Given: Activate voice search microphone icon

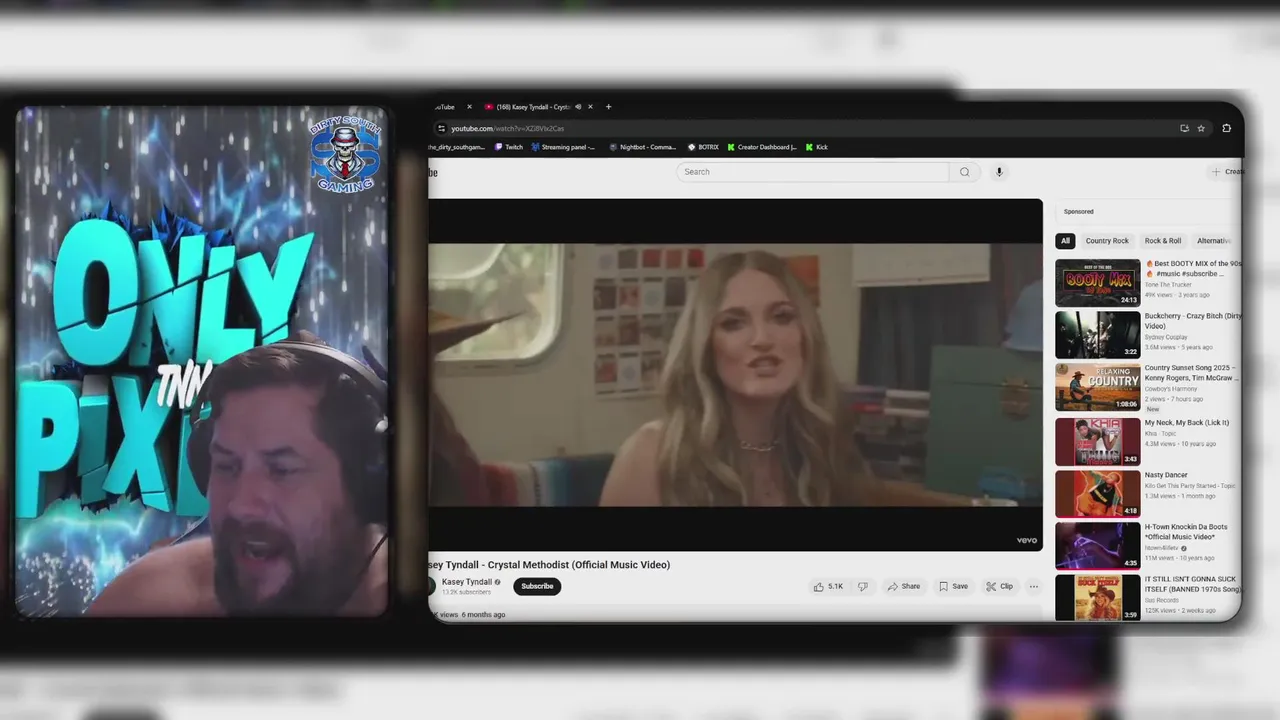Looking at the screenshot, I should (x=998, y=172).
